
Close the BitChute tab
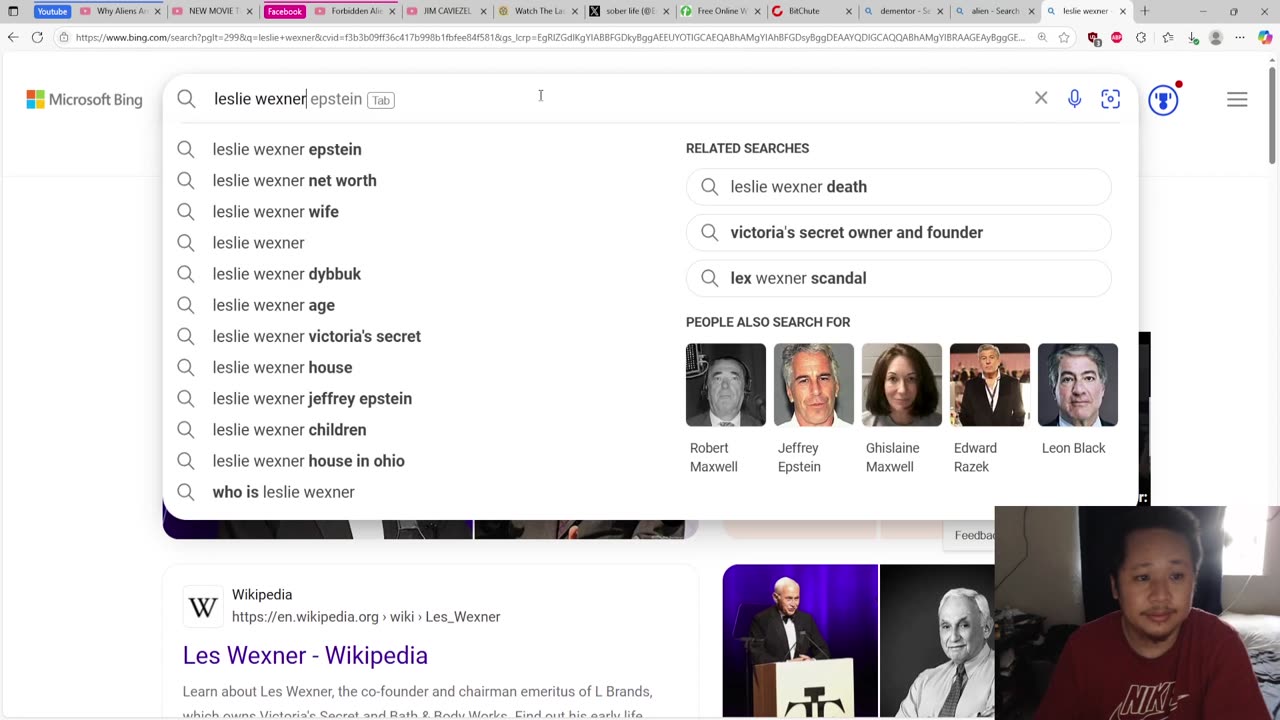pyautogui.click(x=849, y=11)
